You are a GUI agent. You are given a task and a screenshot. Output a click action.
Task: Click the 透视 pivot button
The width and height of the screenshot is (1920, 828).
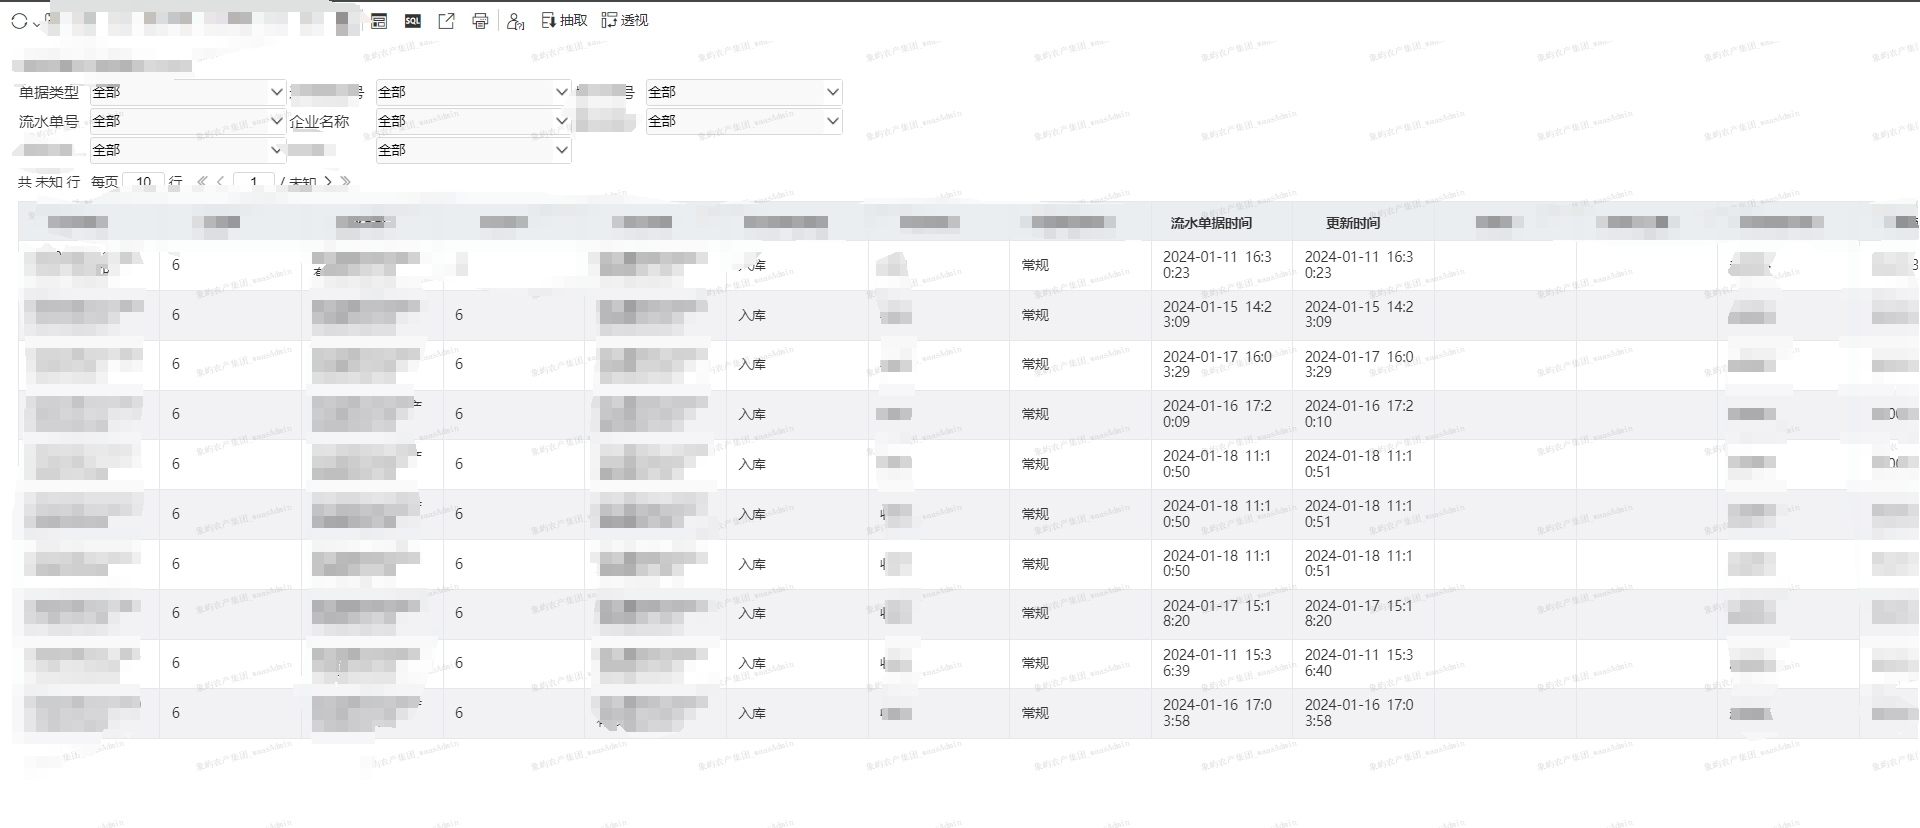click(x=625, y=20)
